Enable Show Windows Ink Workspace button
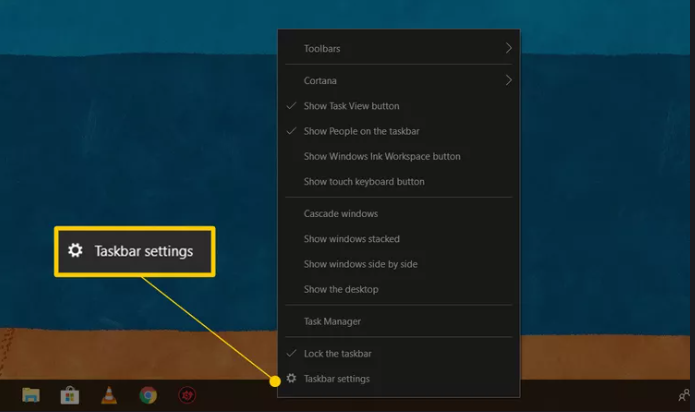The width and height of the screenshot is (695, 412). [399, 156]
